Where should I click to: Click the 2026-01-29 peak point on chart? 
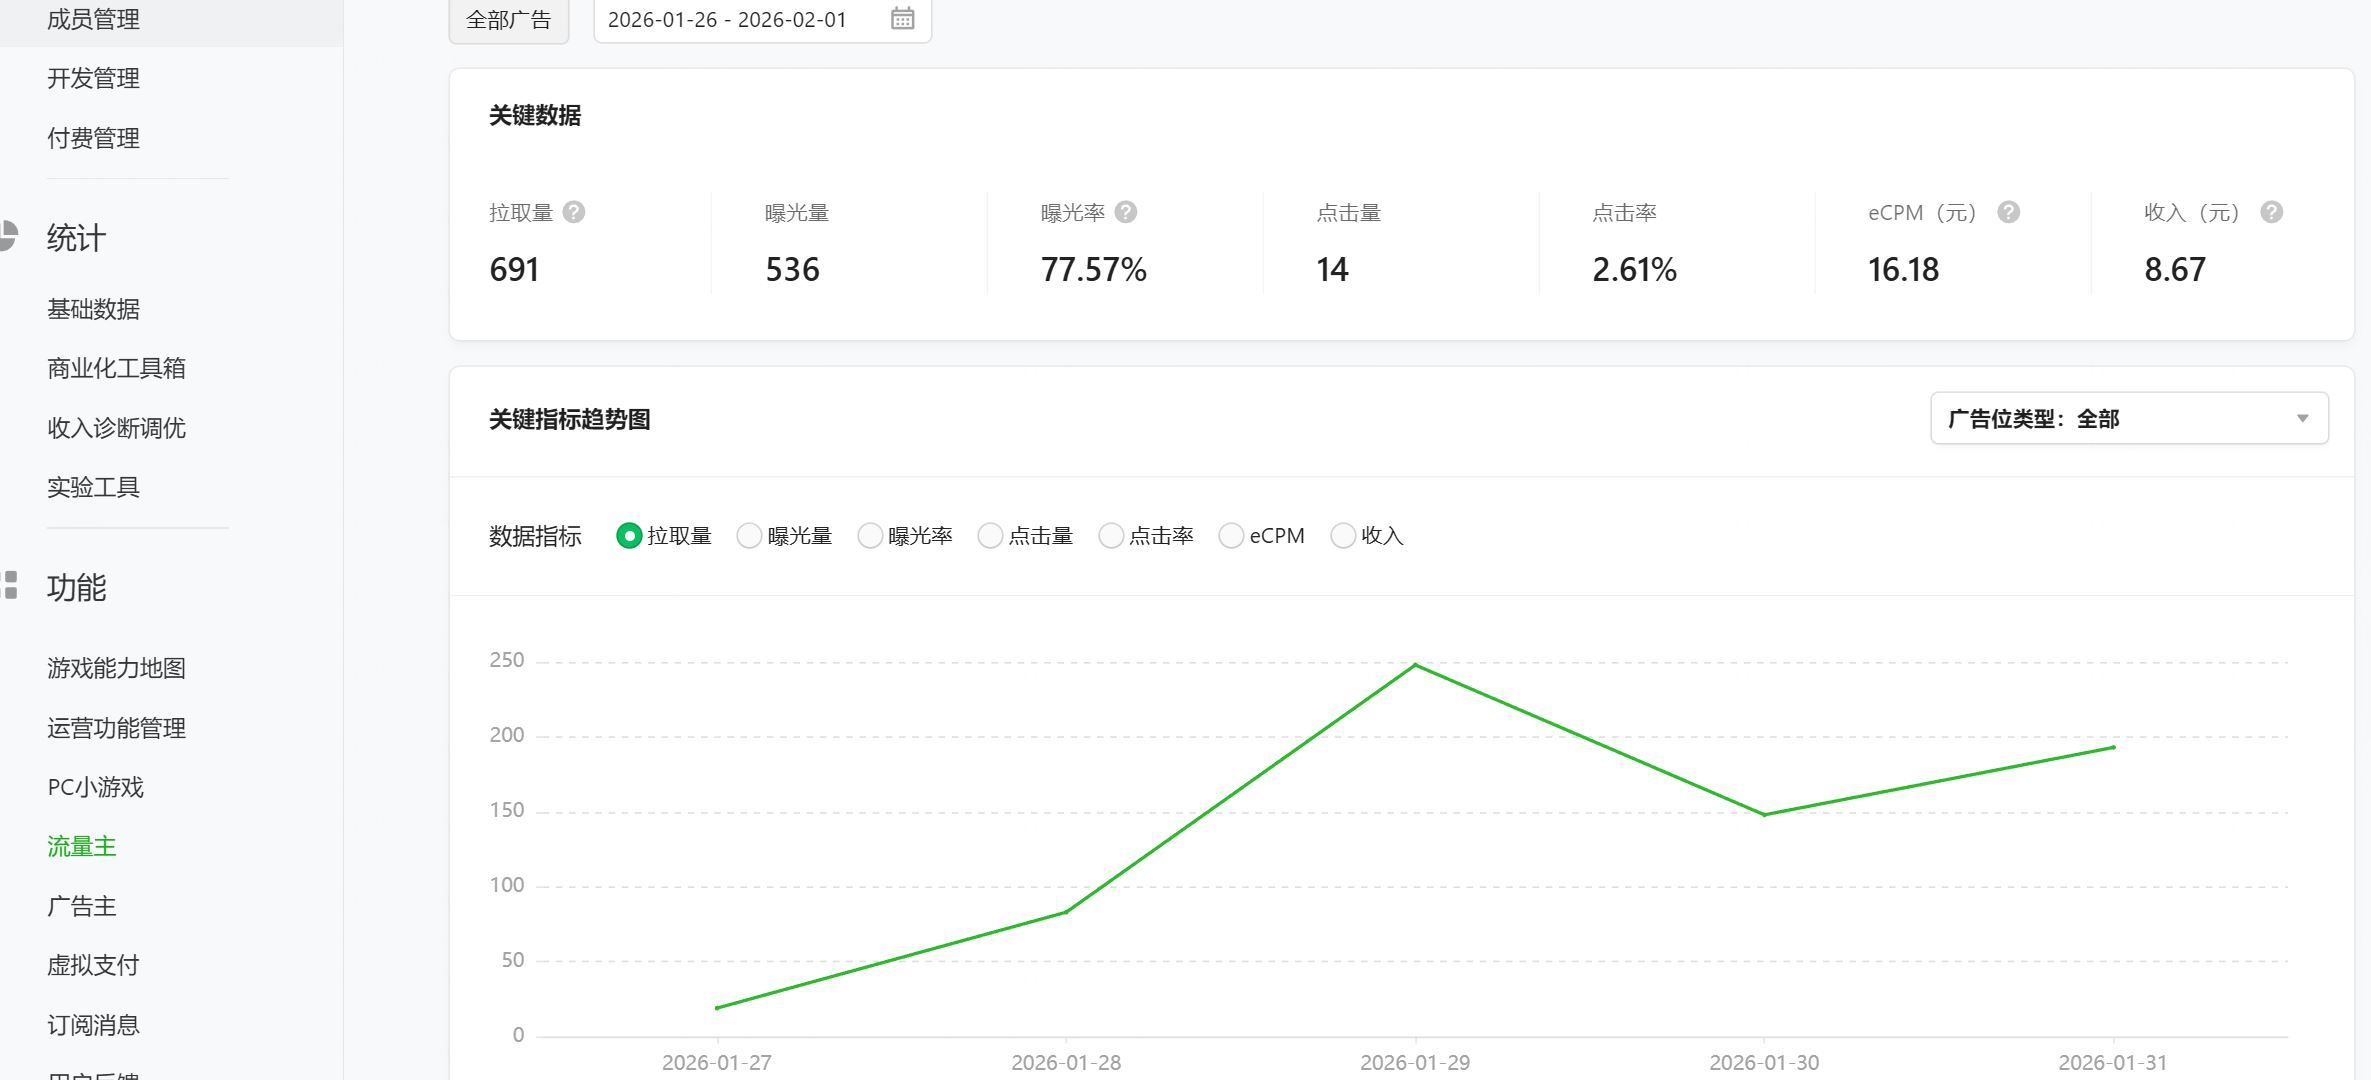pyautogui.click(x=1415, y=665)
